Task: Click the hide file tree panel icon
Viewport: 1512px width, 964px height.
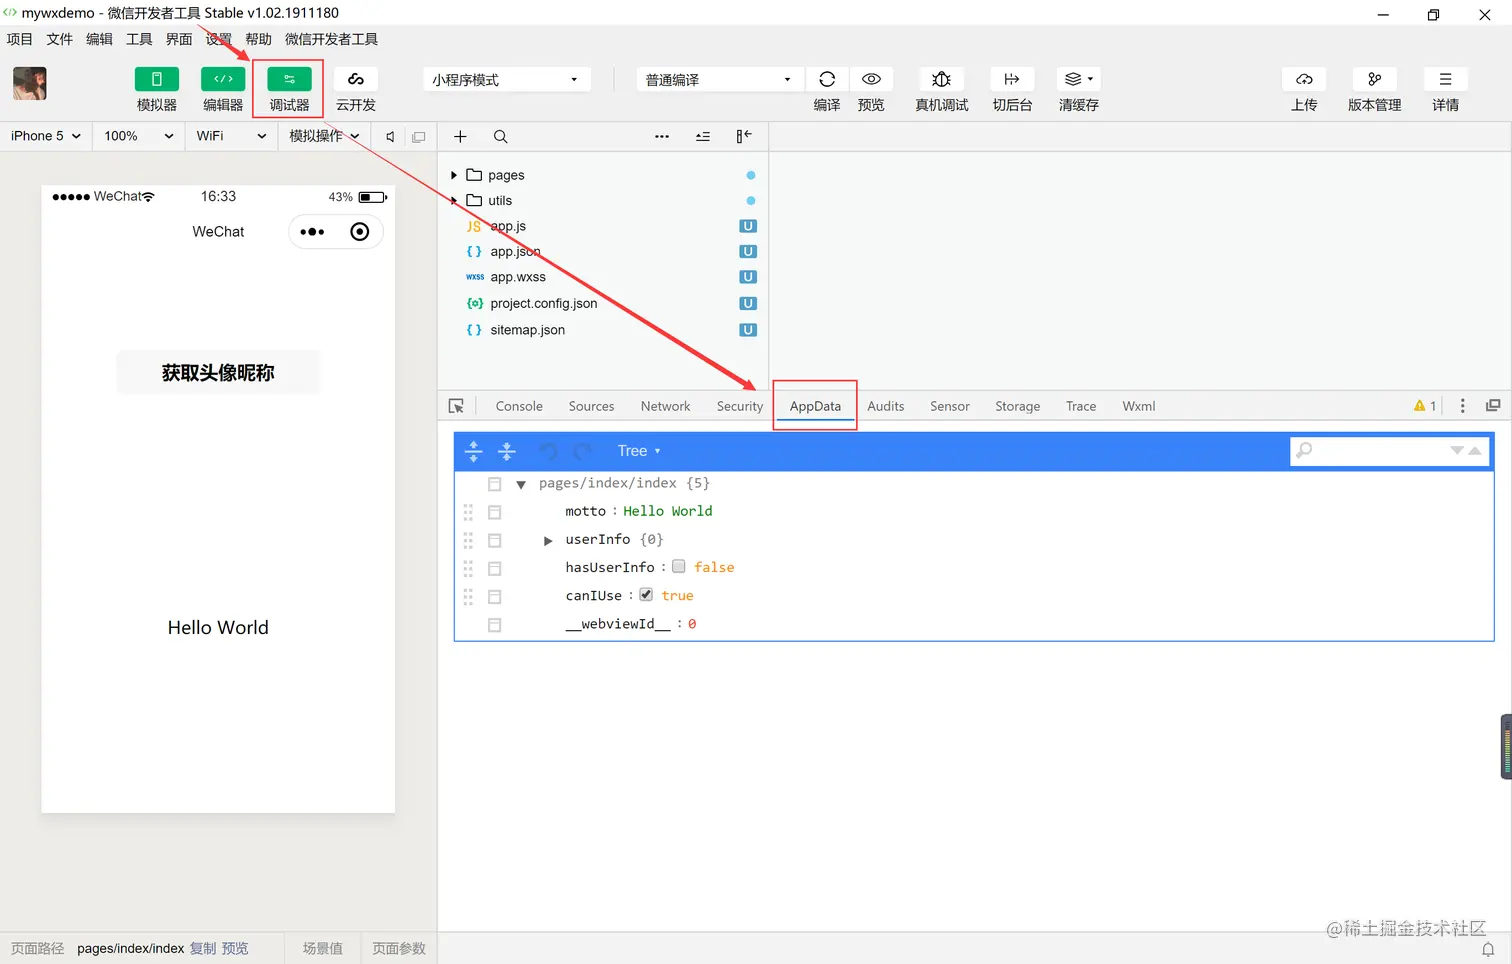Action: [744, 137]
